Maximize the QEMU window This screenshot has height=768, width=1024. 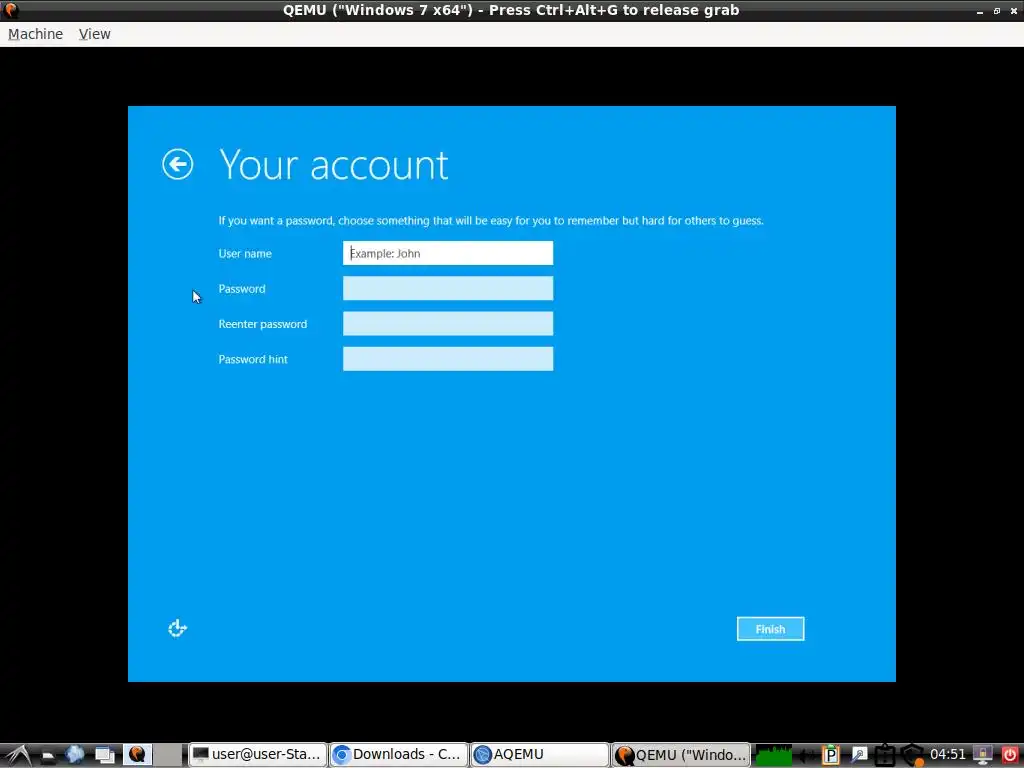[x=997, y=11]
